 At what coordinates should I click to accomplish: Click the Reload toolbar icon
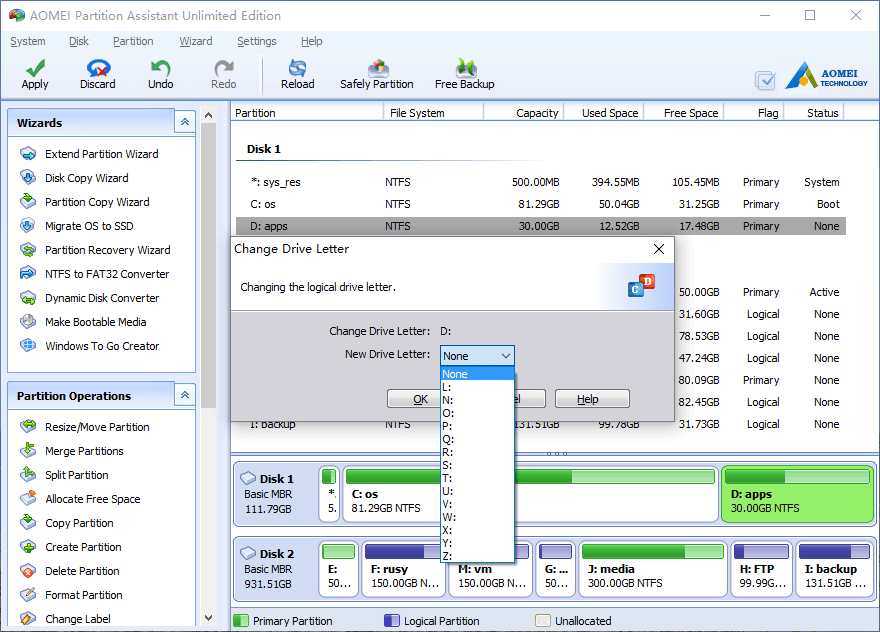297,68
